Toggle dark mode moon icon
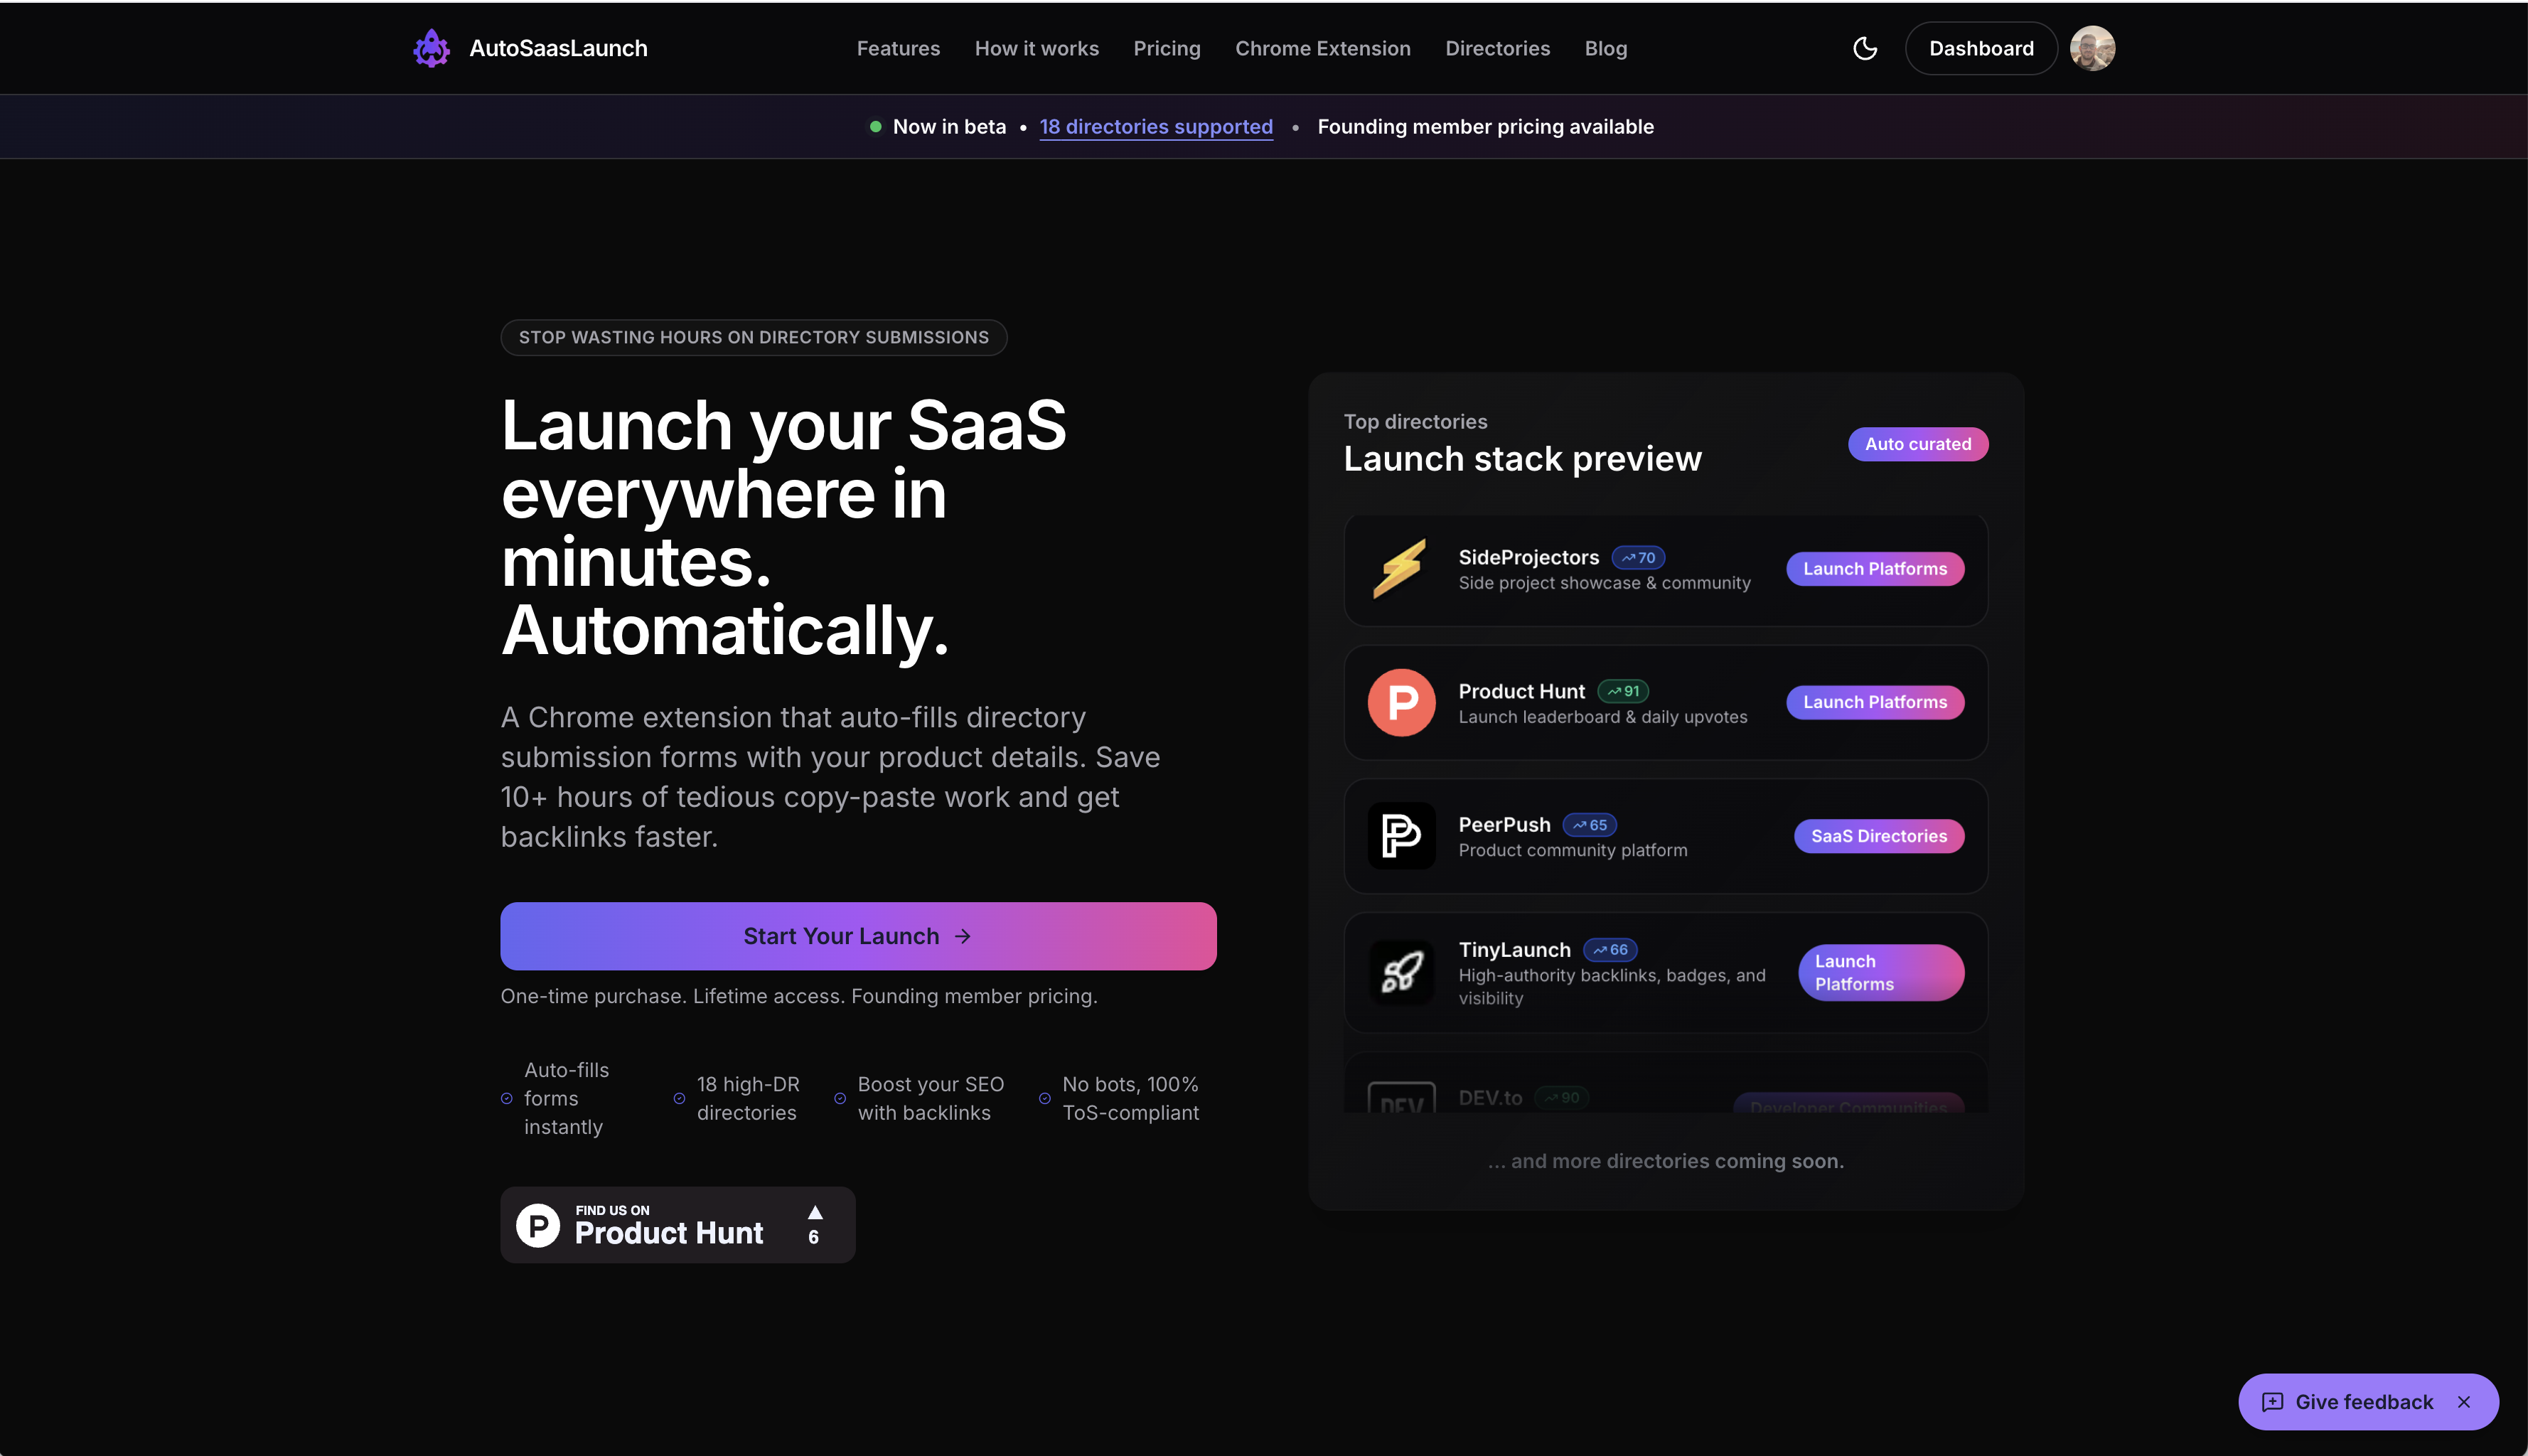This screenshot has height=1456, width=2528. (1864, 48)
